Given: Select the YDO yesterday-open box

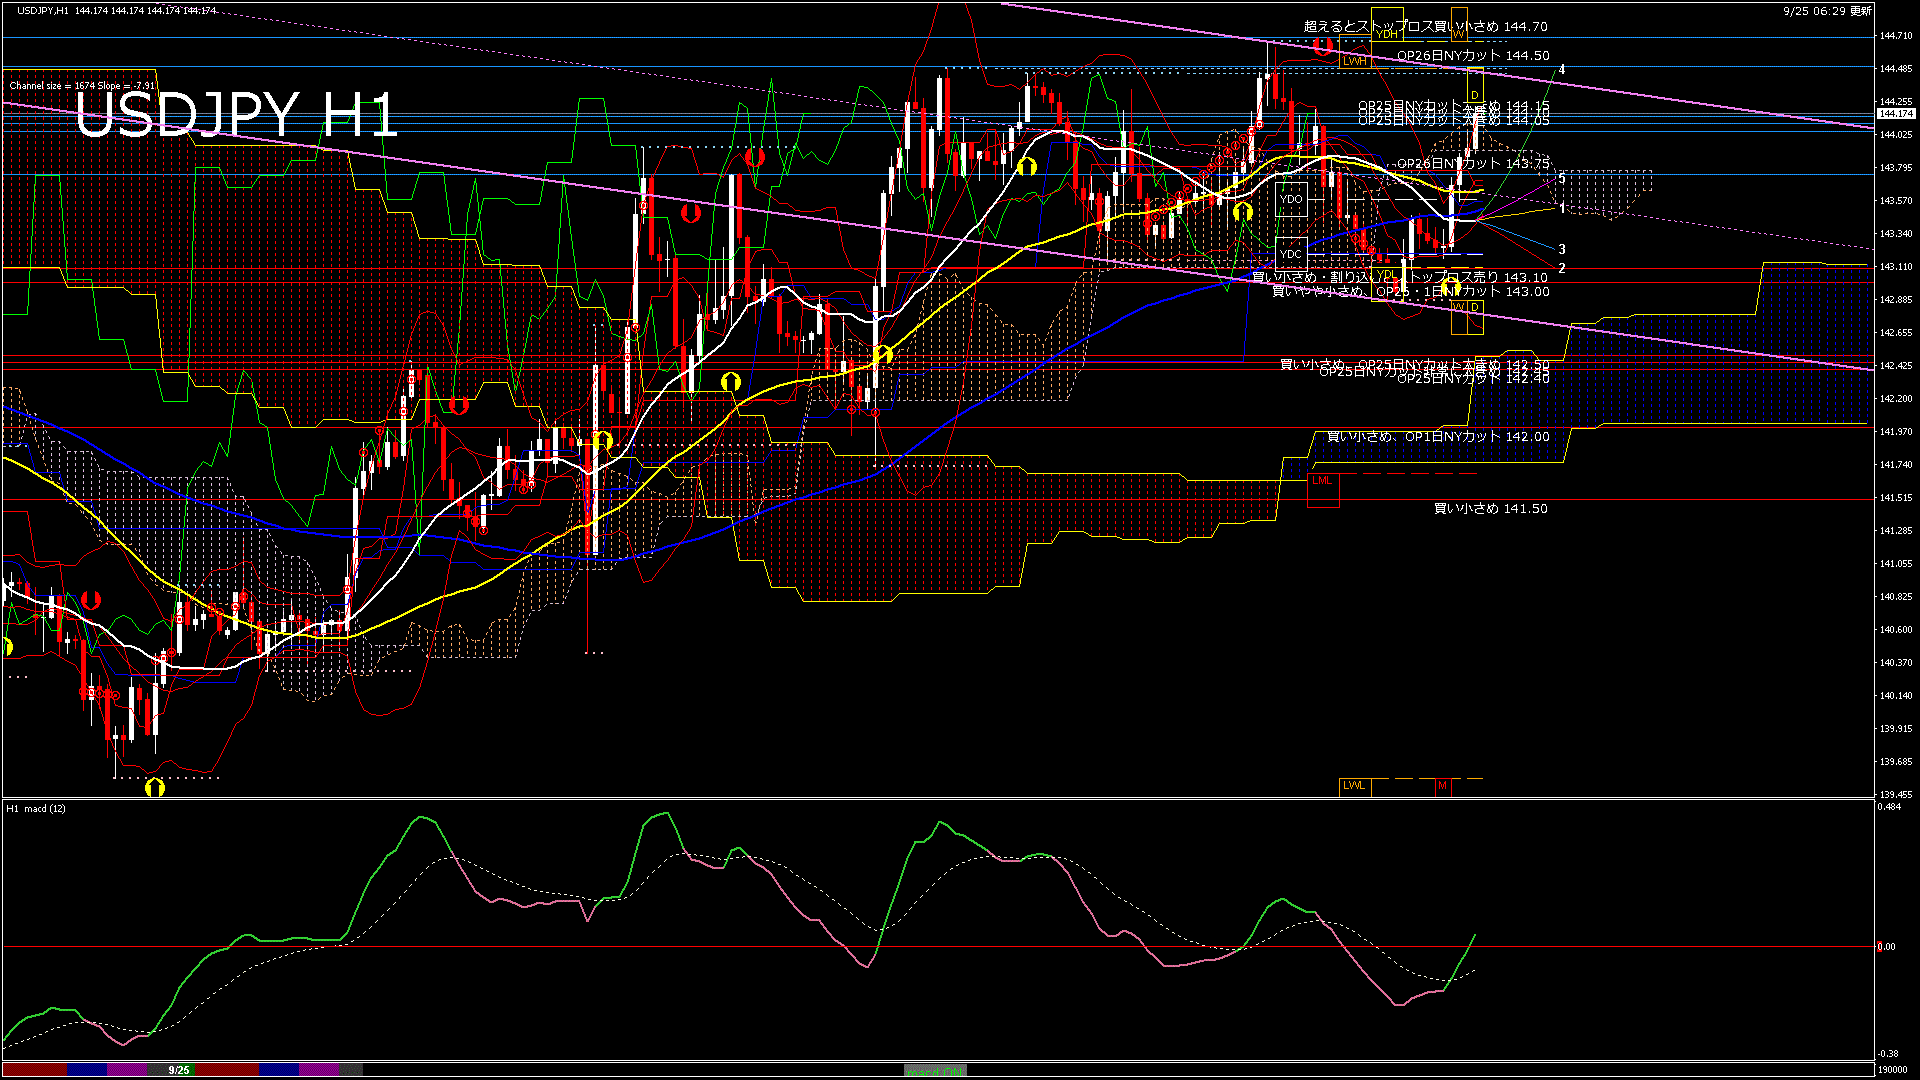Looking at the screenshot, I should (x=1291, y=199).
